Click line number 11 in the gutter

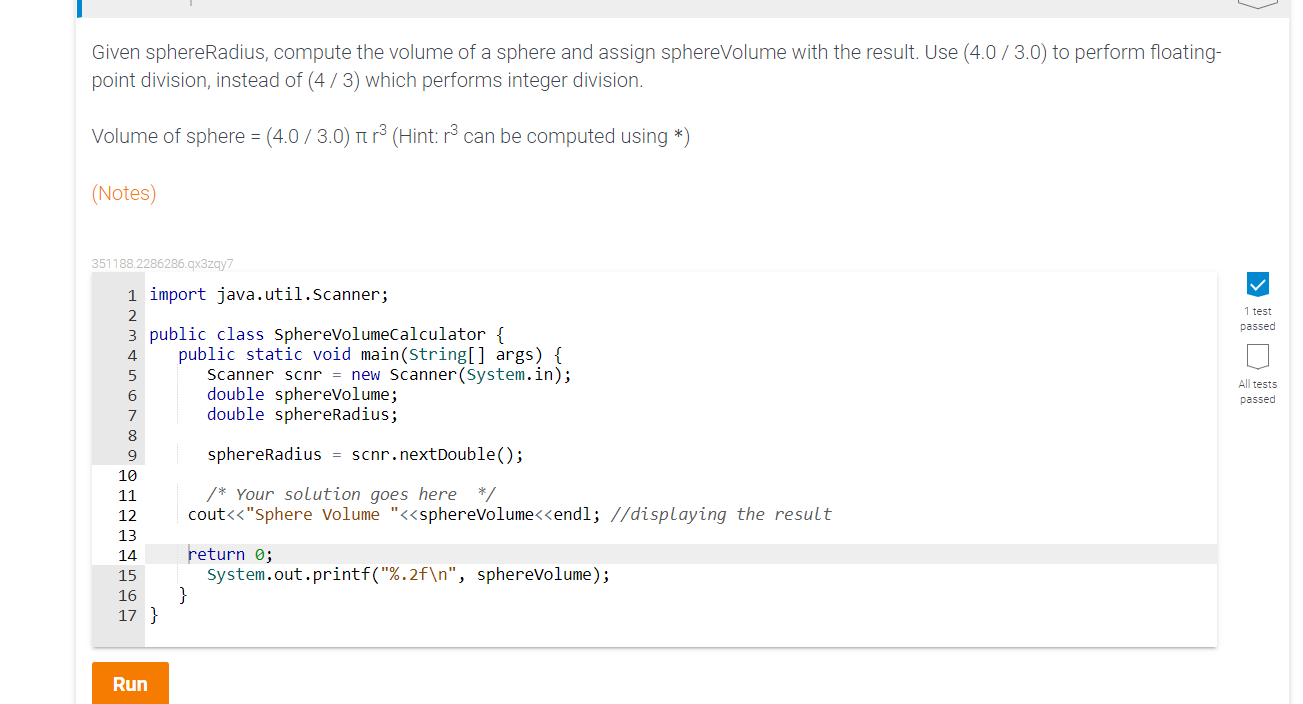coord(127,494)
